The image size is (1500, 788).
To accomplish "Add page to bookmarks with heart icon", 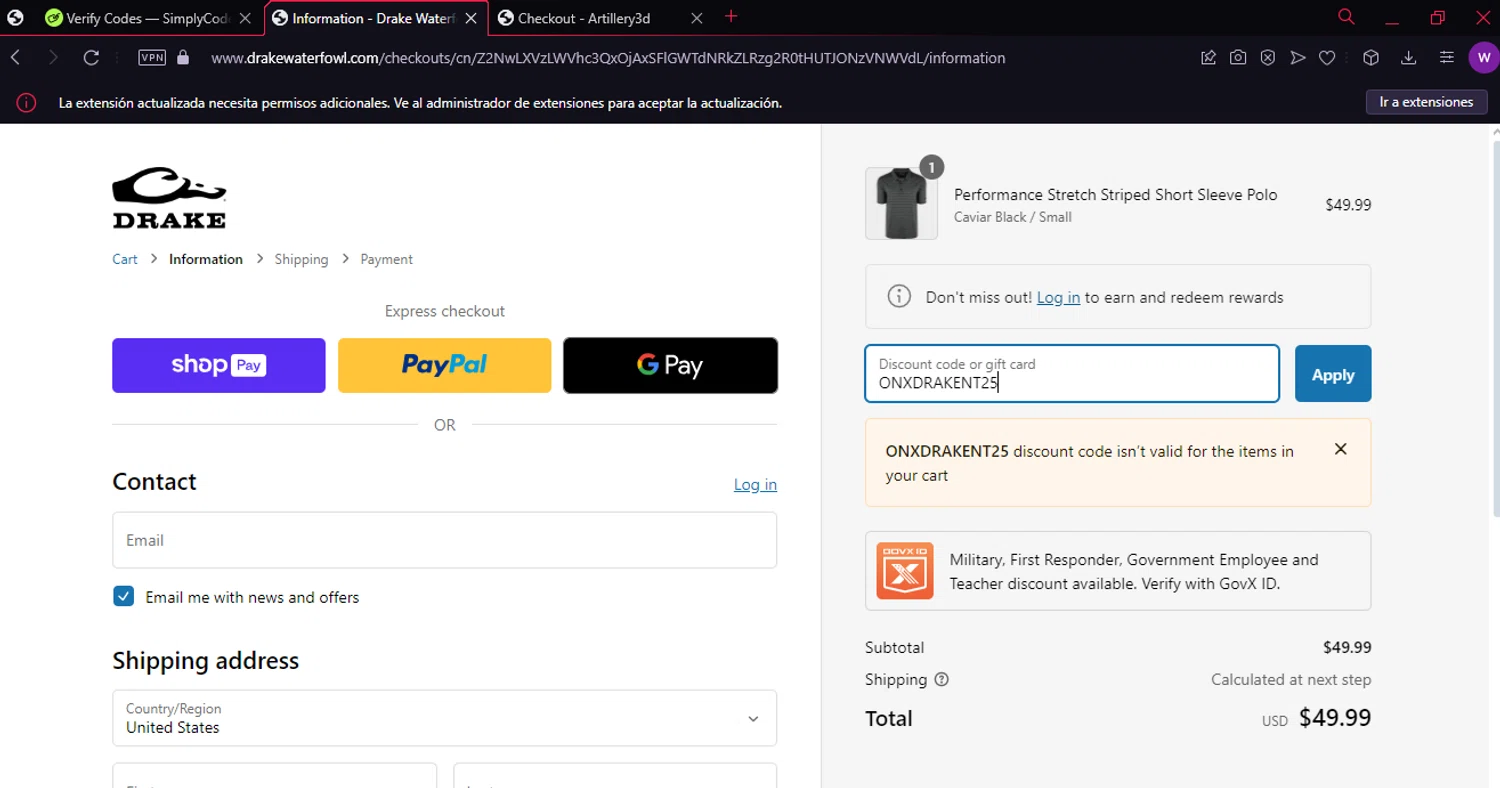I will [x=1327, y=58].
